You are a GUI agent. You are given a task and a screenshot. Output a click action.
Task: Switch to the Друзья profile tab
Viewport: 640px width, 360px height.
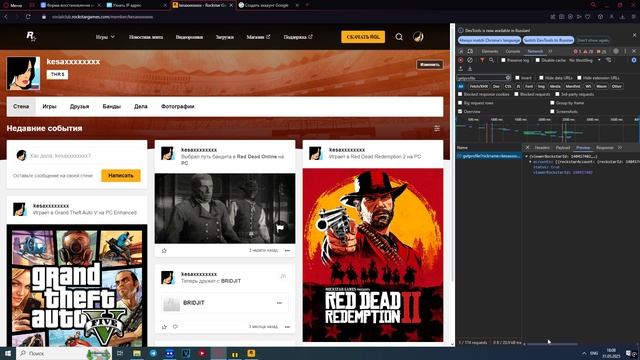tap(79, 106)
